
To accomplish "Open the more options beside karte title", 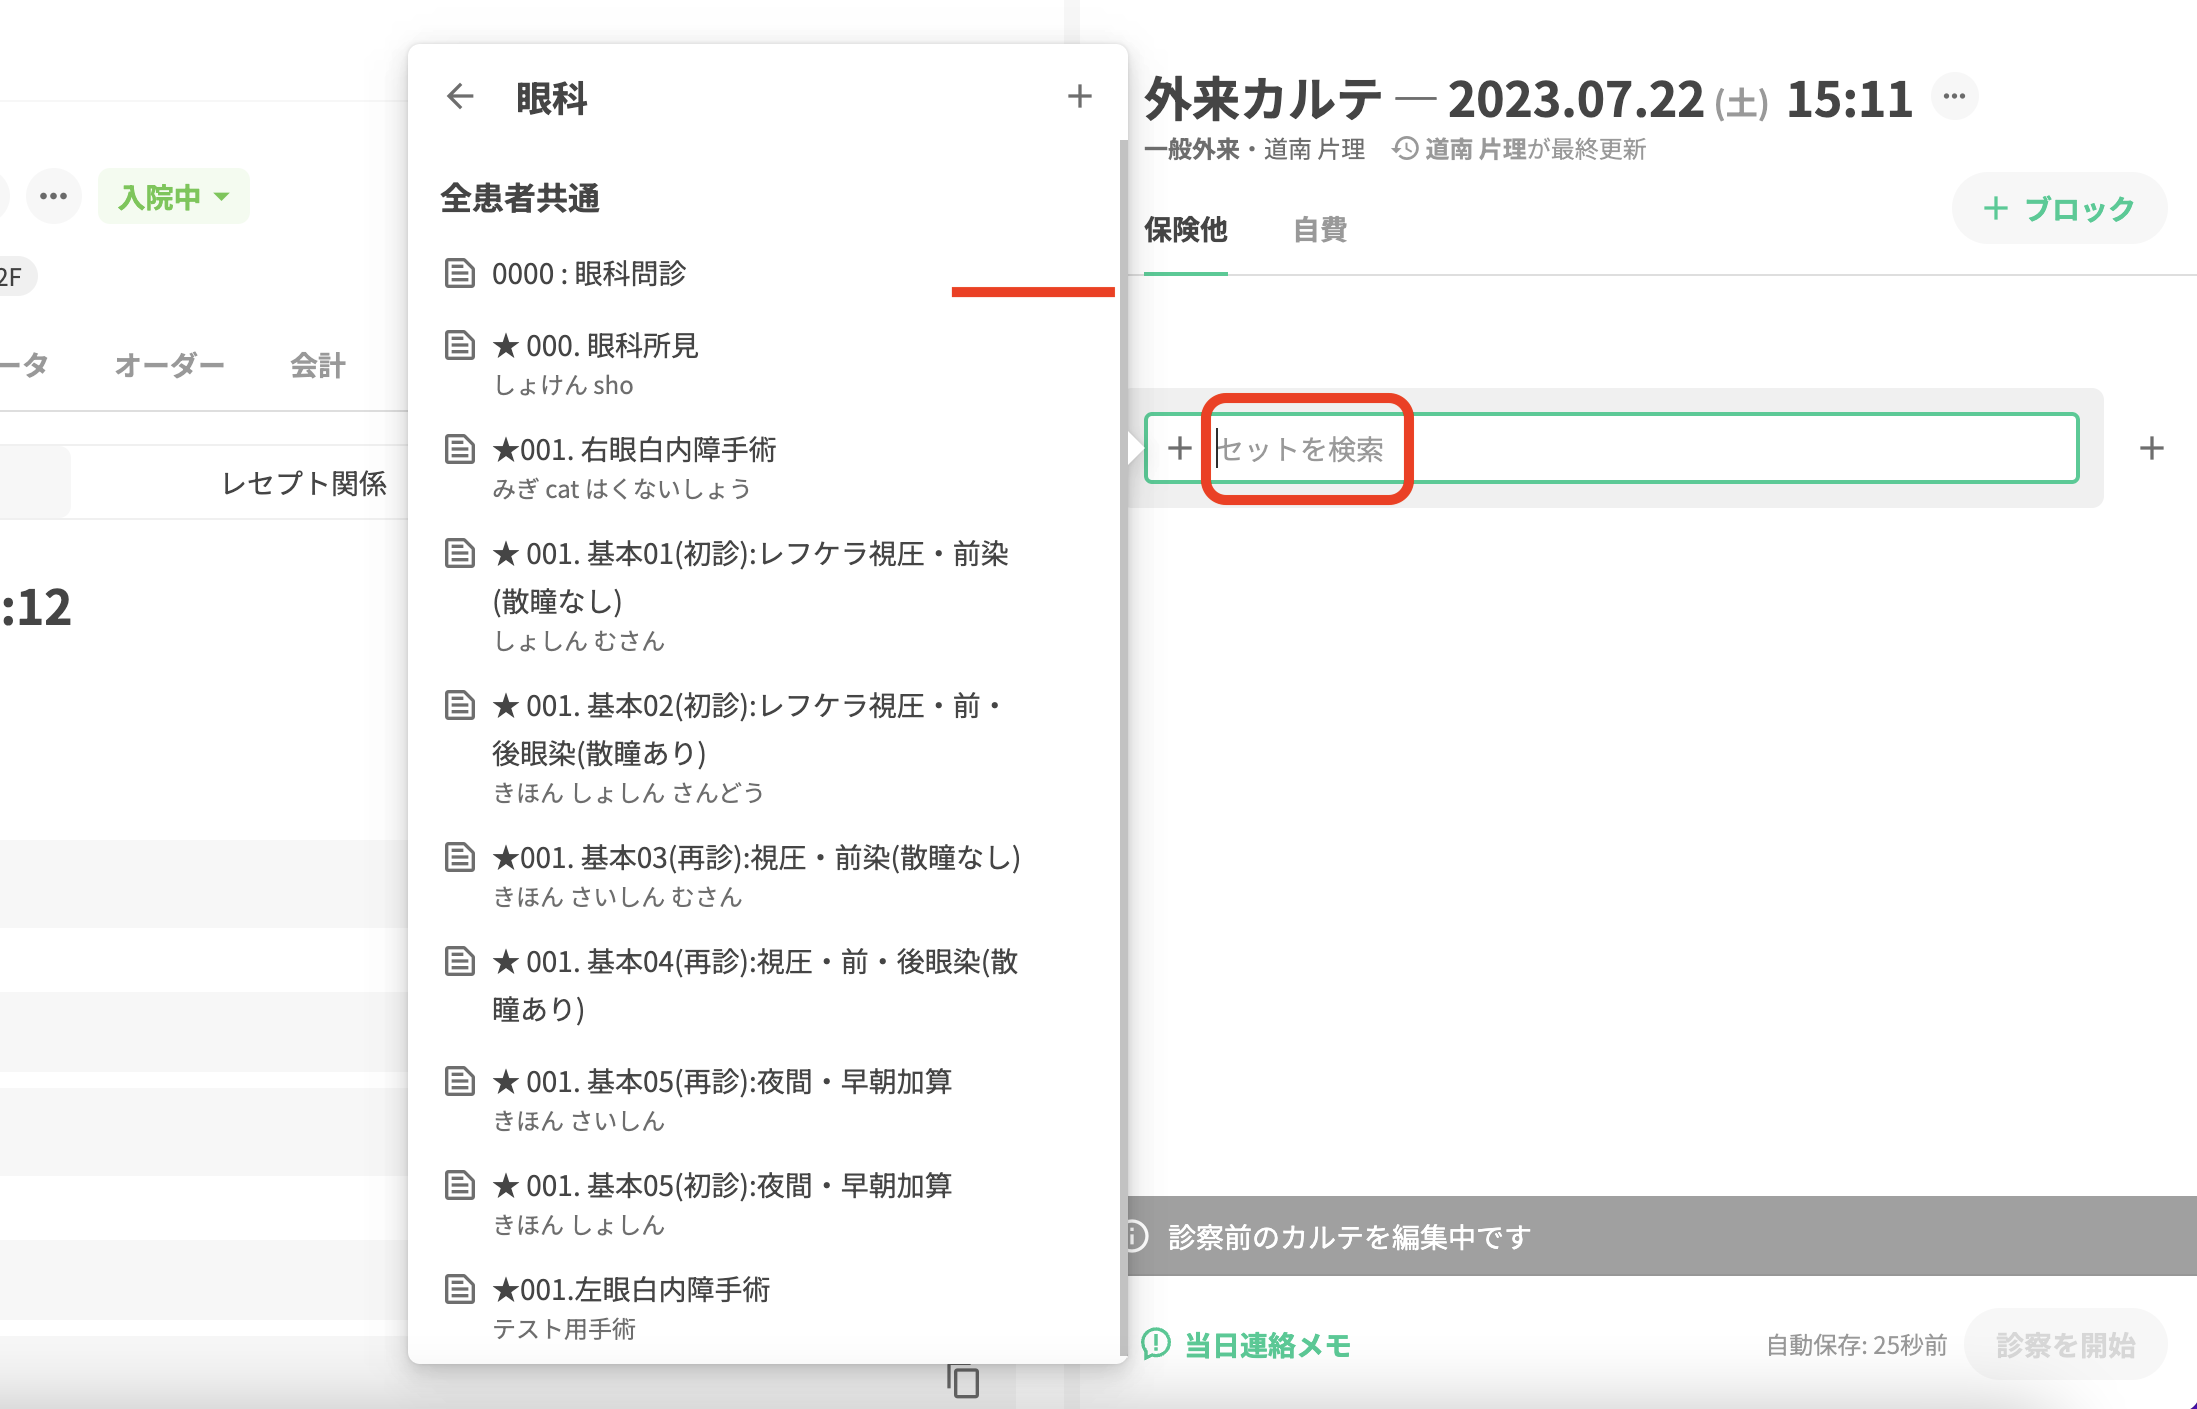I will click(1954, 97).
